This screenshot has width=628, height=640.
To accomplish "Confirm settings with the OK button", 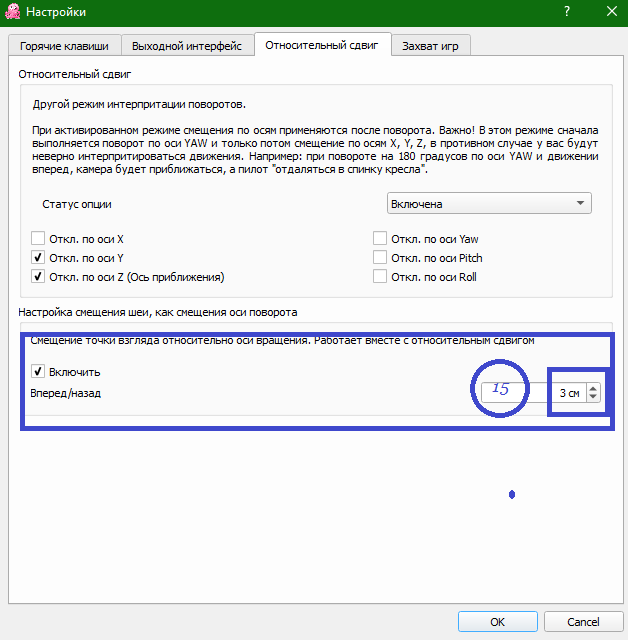I will click(497, 622).
